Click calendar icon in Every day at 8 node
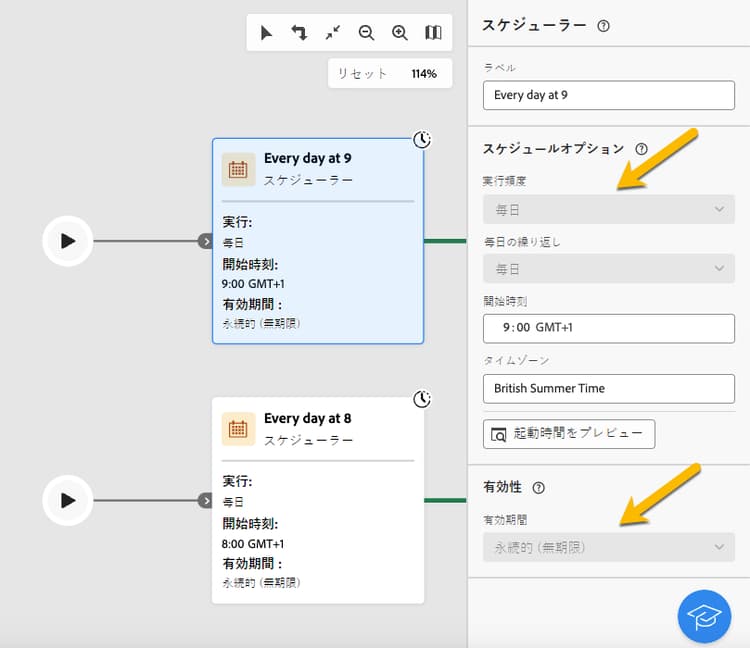Viewport: 750px width, 648px height. [238, 429]
